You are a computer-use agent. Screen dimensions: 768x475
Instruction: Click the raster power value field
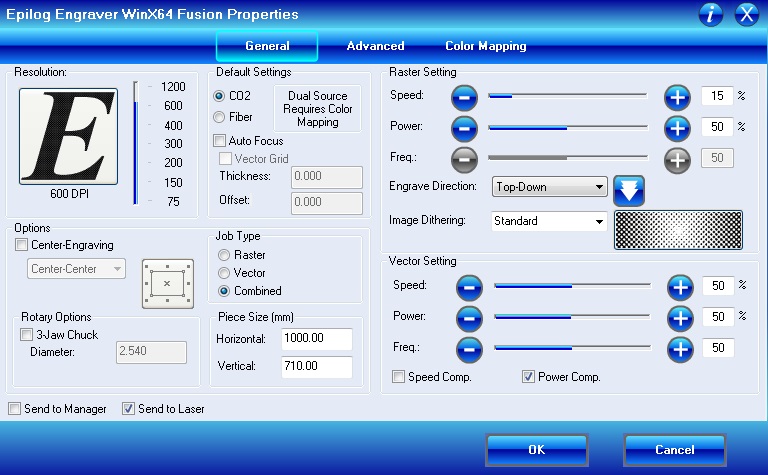[x=717, y=127]
